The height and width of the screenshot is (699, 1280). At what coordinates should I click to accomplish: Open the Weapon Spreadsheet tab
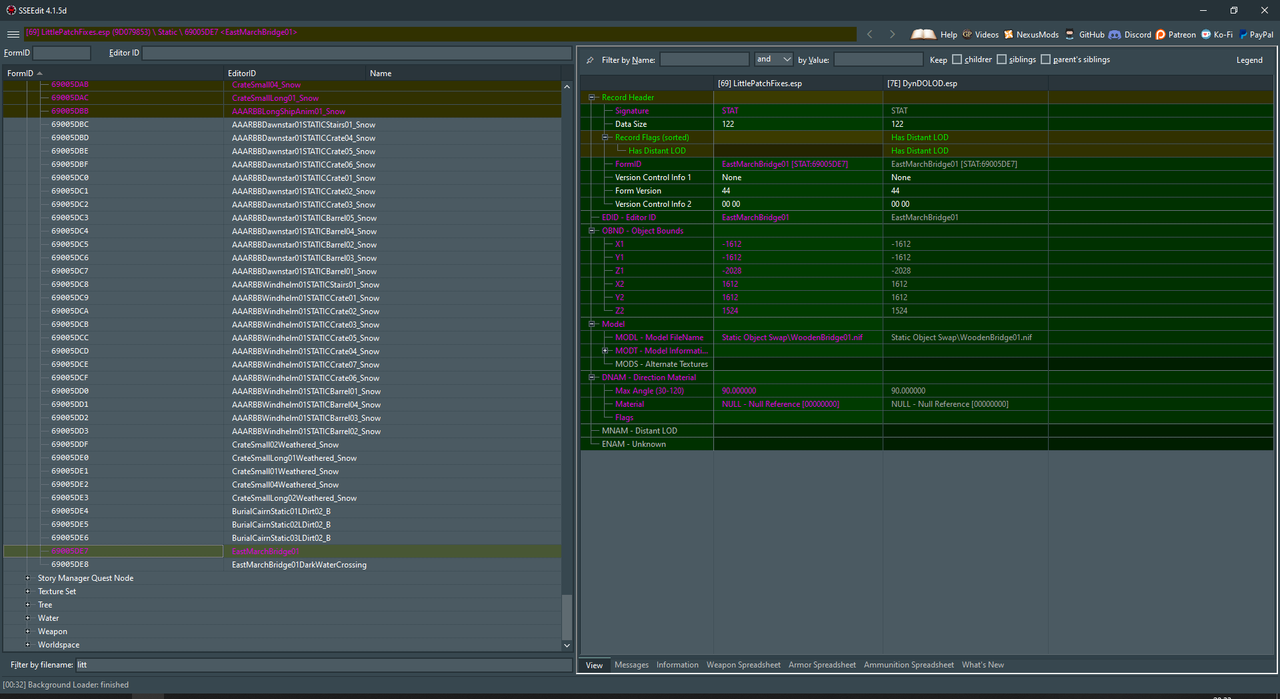click(744, 665)
